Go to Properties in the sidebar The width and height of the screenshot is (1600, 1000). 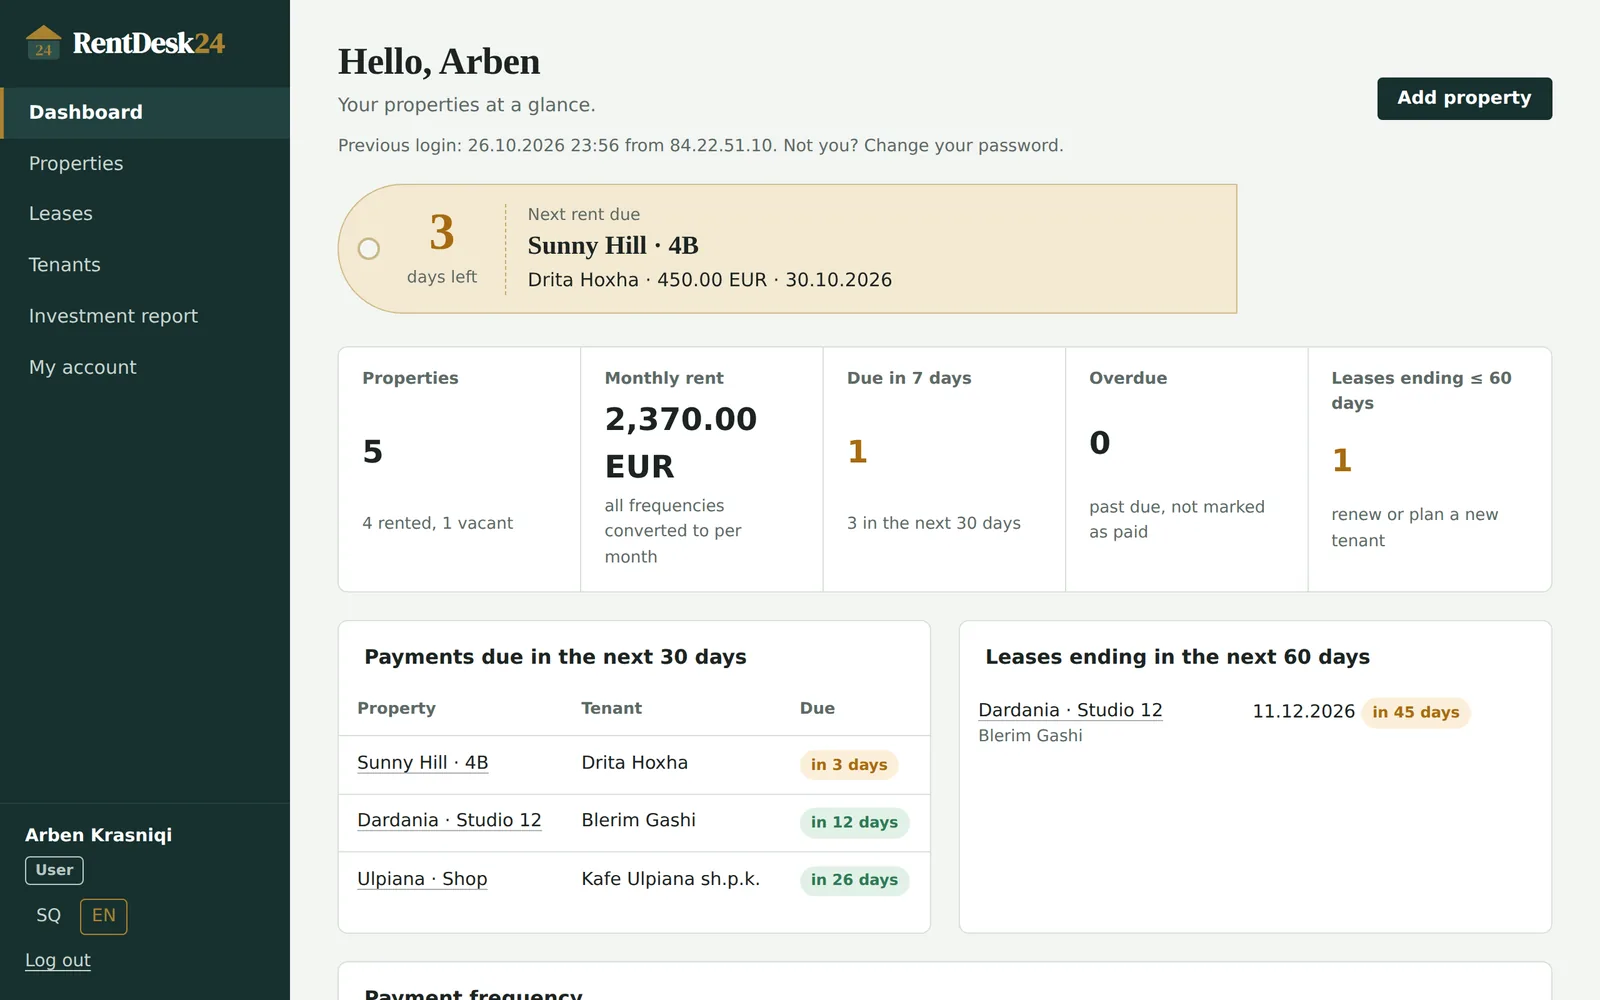(x=145, y=163)
